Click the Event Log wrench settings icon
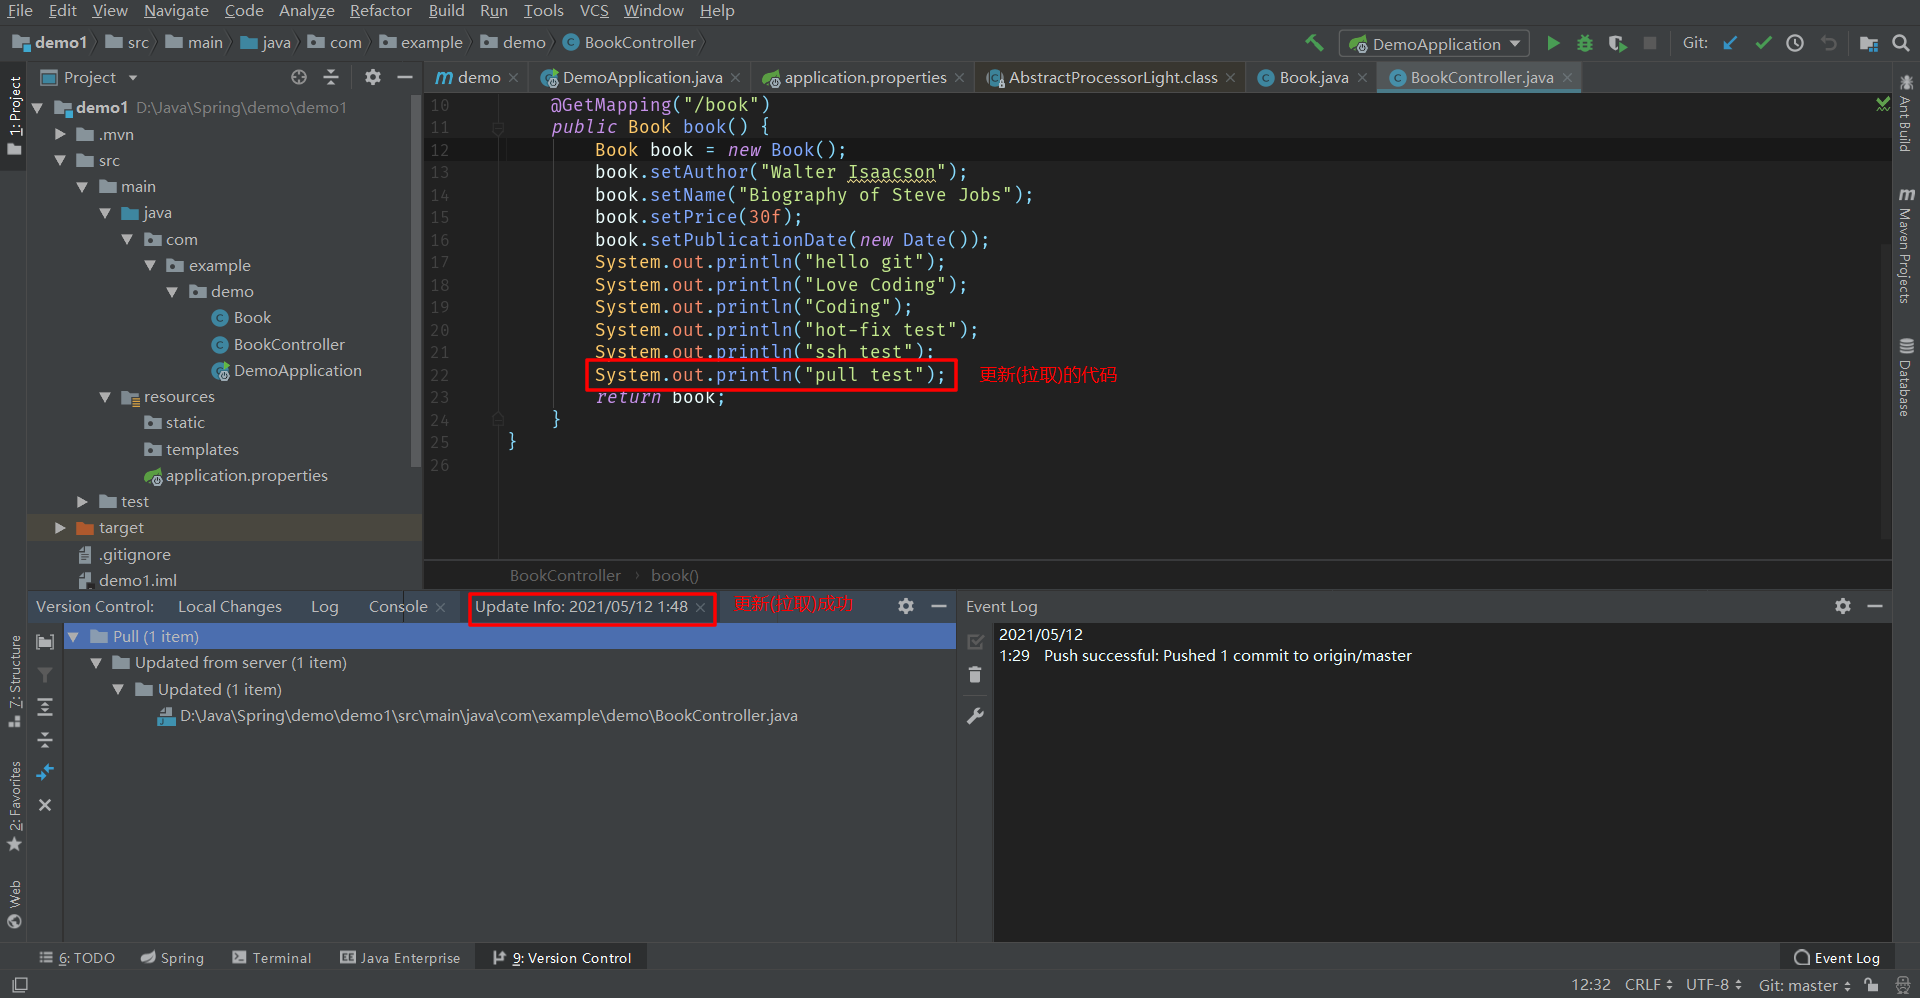The height and width of the screenshot is (998, 1920). click(975, 716)
